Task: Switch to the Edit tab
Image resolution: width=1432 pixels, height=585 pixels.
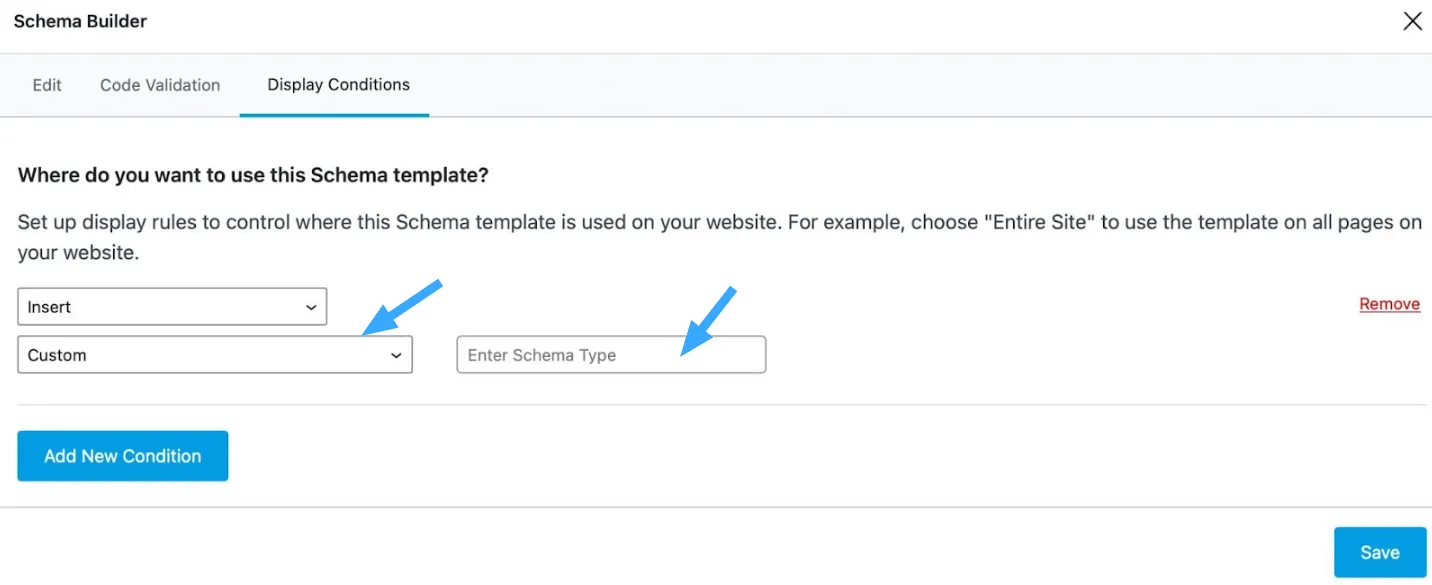Action: [x=47, y=85]
